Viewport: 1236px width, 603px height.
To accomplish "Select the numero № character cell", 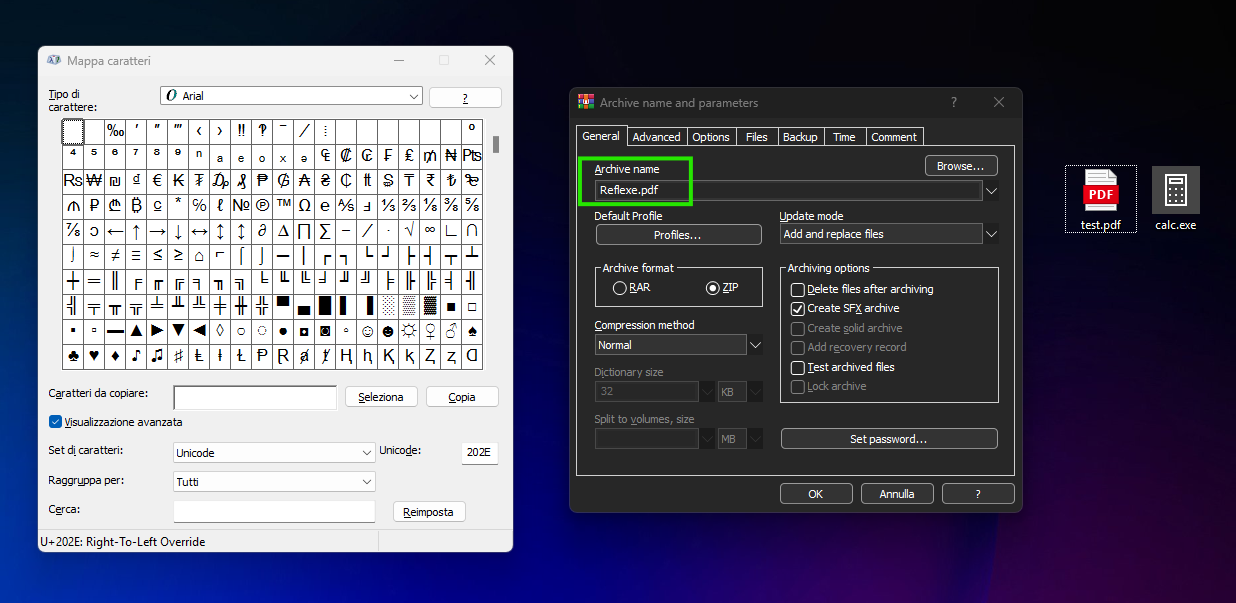I will (241, 206).
